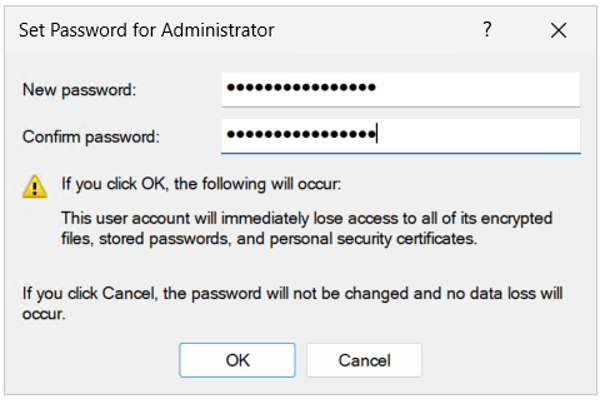Close the Set Password dialog with X
The height and width of the screenshot is (400, 607).
point(558,30)
